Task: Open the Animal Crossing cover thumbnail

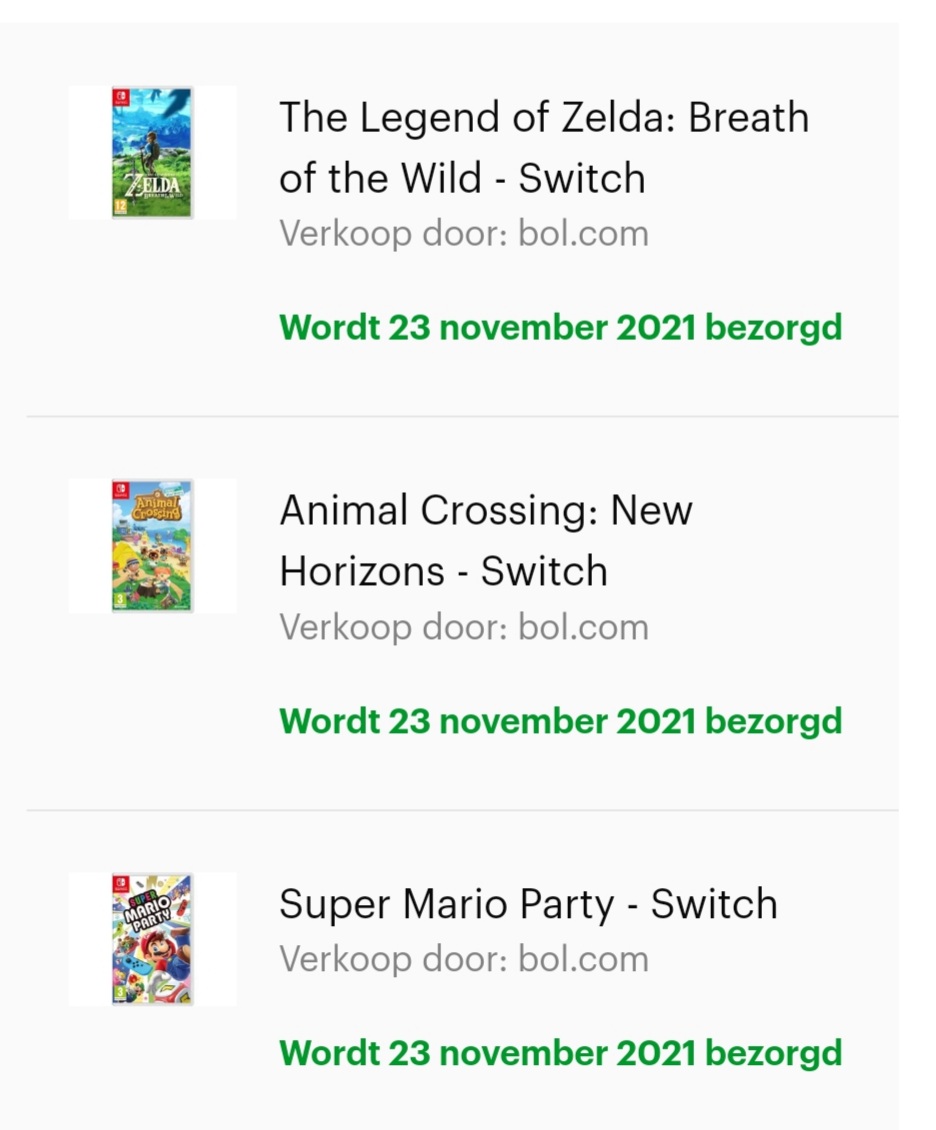Action: (x=152, y=545)
